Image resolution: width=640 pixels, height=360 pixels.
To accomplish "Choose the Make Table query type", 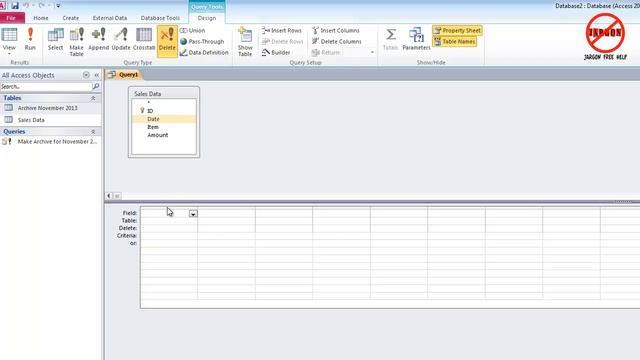I will click(x=76, y=42).
